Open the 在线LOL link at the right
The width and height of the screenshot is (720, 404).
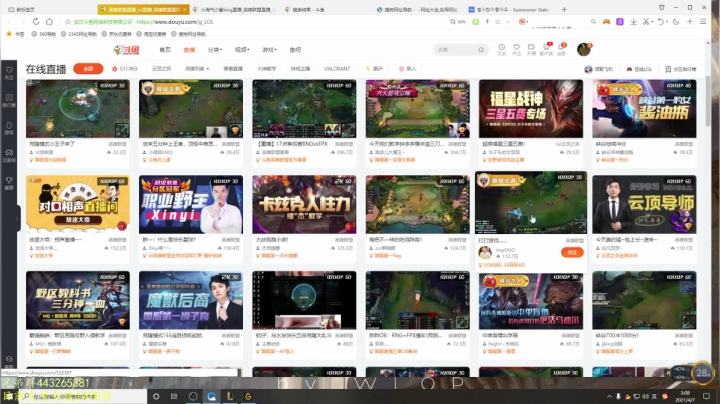point(639,69)
